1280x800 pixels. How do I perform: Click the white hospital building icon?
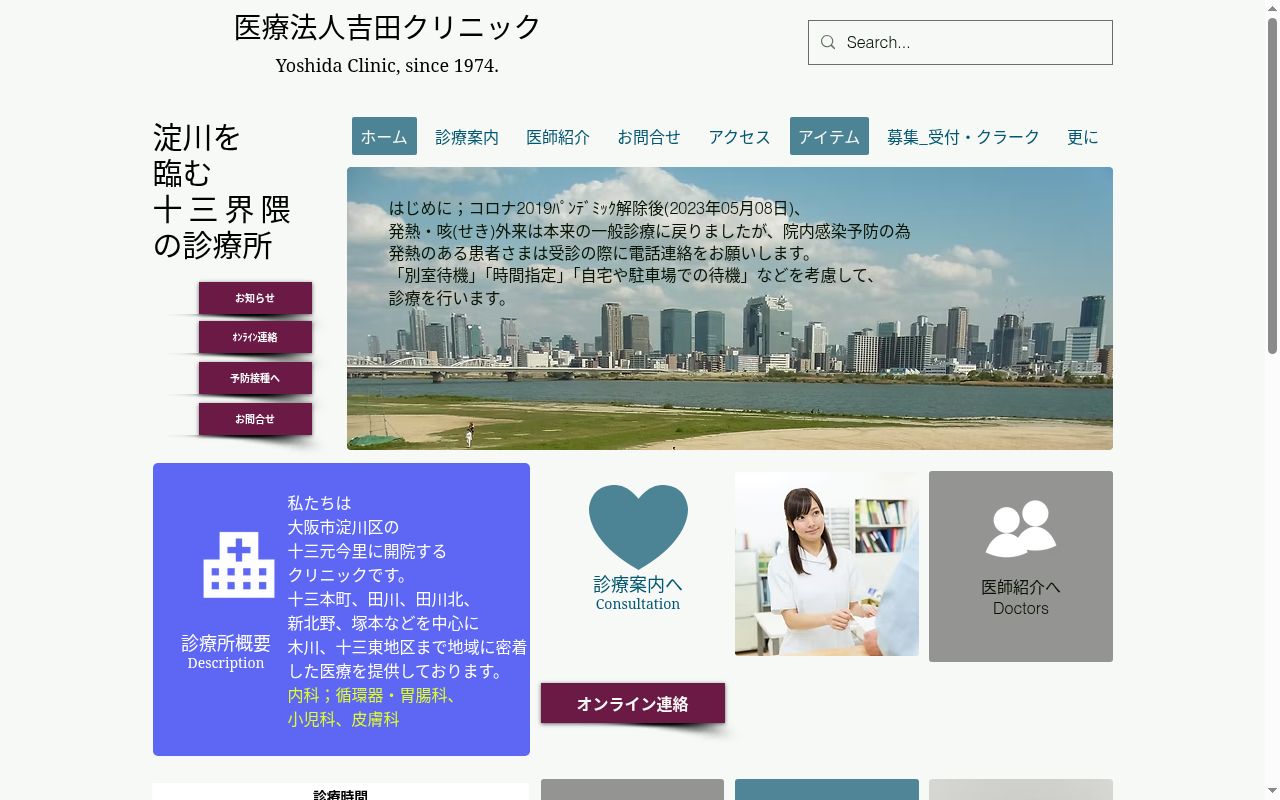239,565
